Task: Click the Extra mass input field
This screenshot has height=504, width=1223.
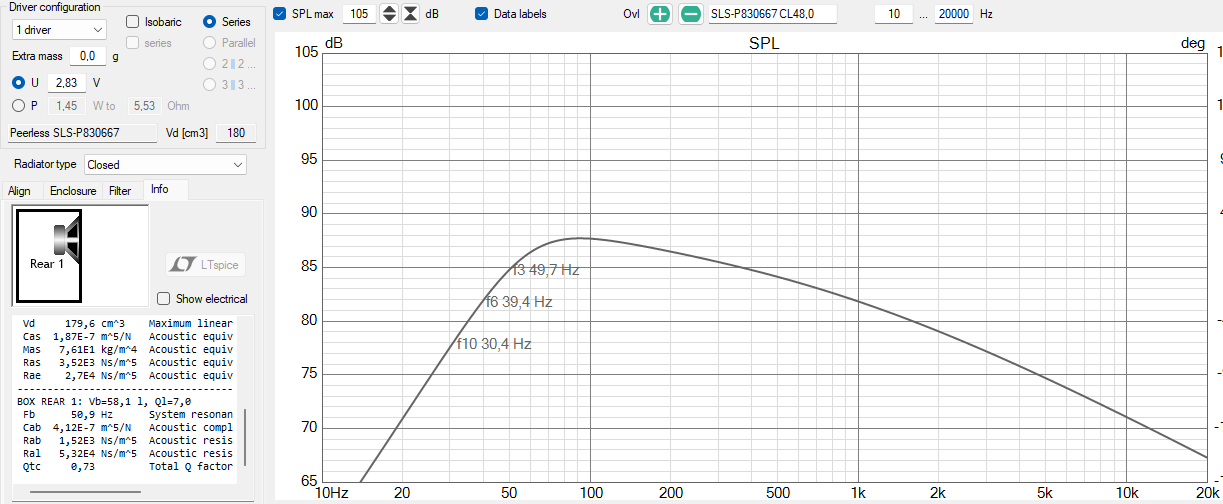Action: (86, 56)
